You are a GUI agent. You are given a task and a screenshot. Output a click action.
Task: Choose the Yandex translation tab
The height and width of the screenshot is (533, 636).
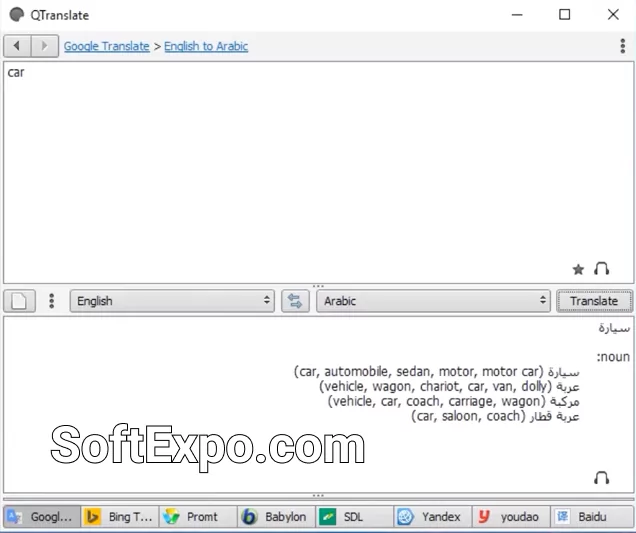click(x=431, y=517)
